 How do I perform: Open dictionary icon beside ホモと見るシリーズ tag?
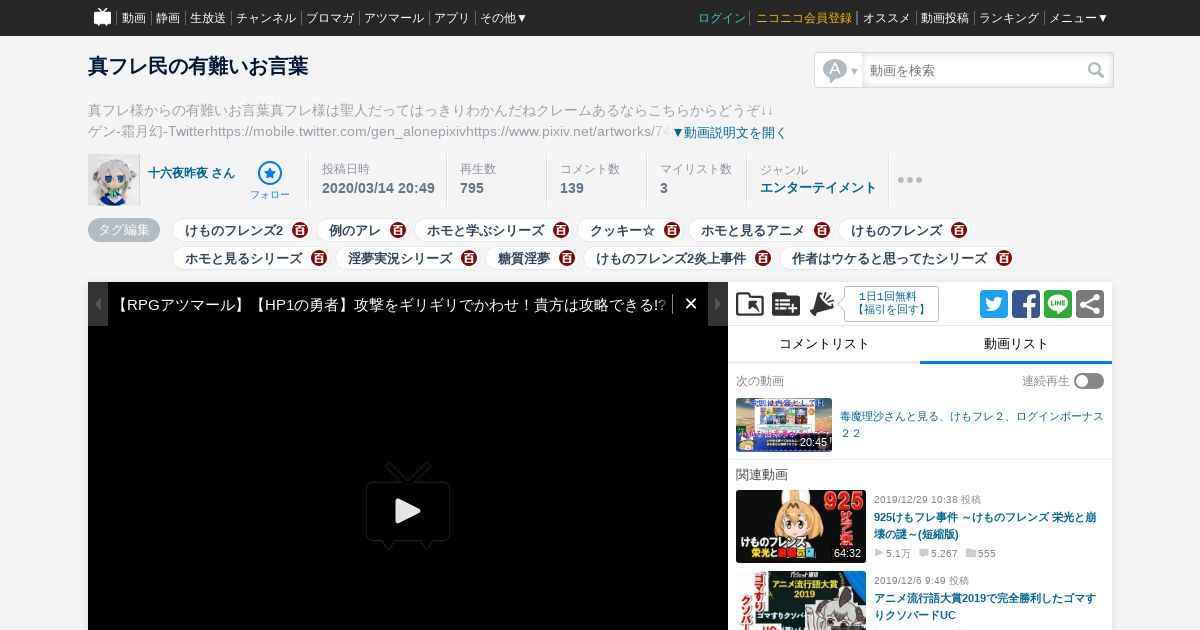pos(318,258)
